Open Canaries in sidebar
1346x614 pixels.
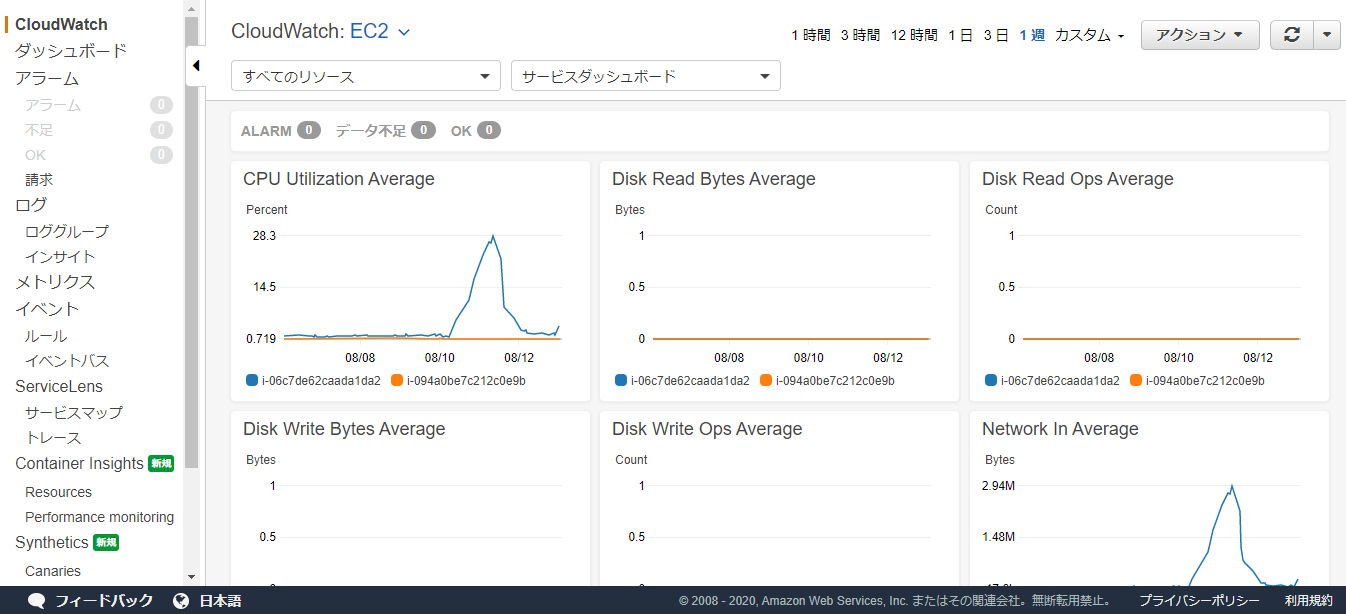pyautogui.click(x=53, y=571)
